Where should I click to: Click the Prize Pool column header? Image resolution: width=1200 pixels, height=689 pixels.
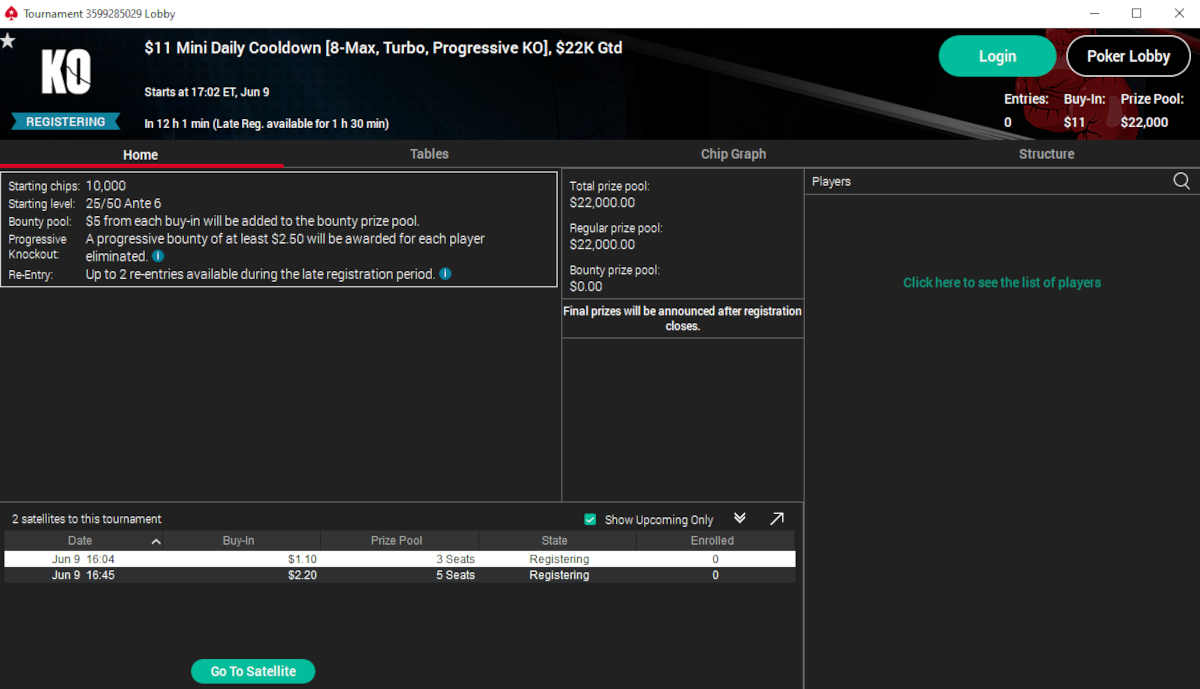point(397,540)
